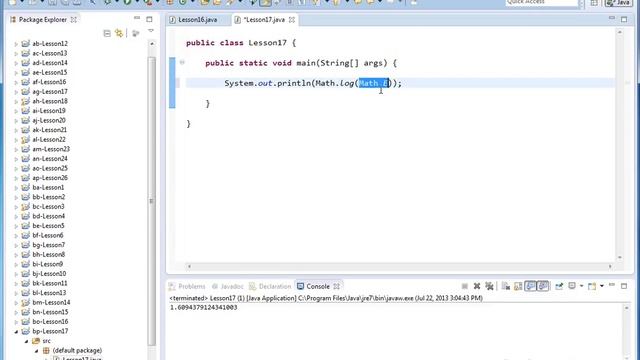Toggle the Pin Console icon
640x360 pixels.
pyautogui.click(x=559, y=286)
